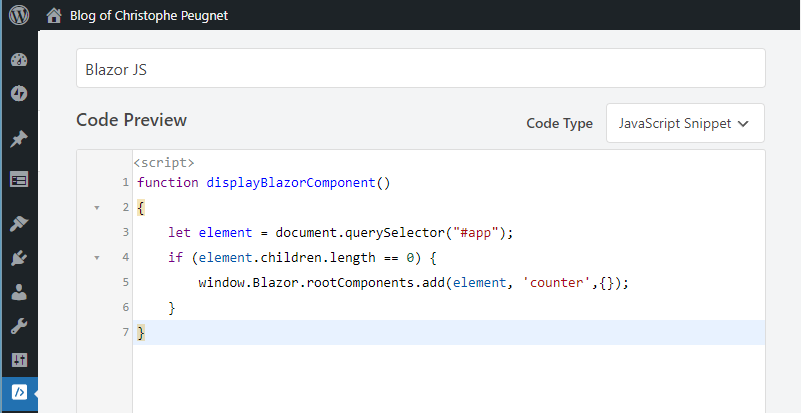Collapse the code fold arrow at line 2

click(97, 208)
